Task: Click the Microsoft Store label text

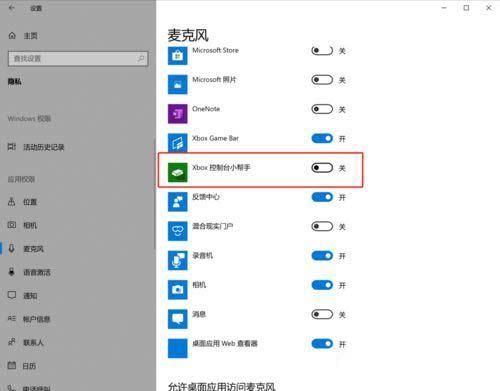Action: [215, 50]
